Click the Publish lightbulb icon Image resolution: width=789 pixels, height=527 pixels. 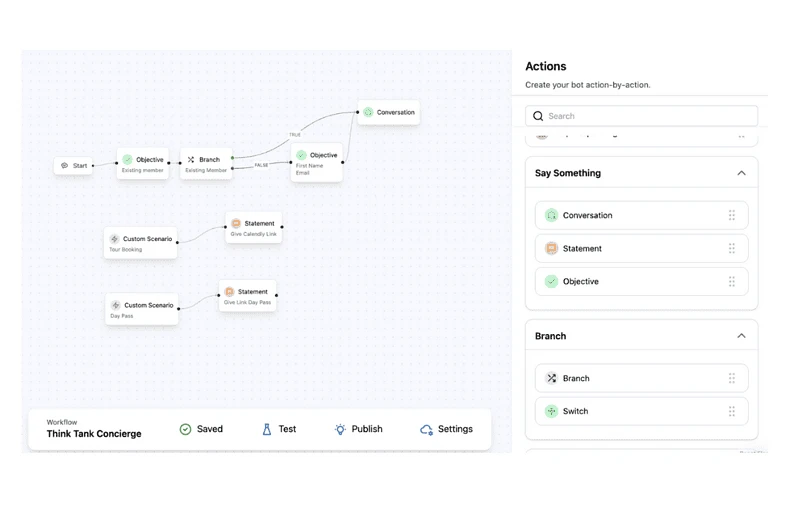coord(341,429)
